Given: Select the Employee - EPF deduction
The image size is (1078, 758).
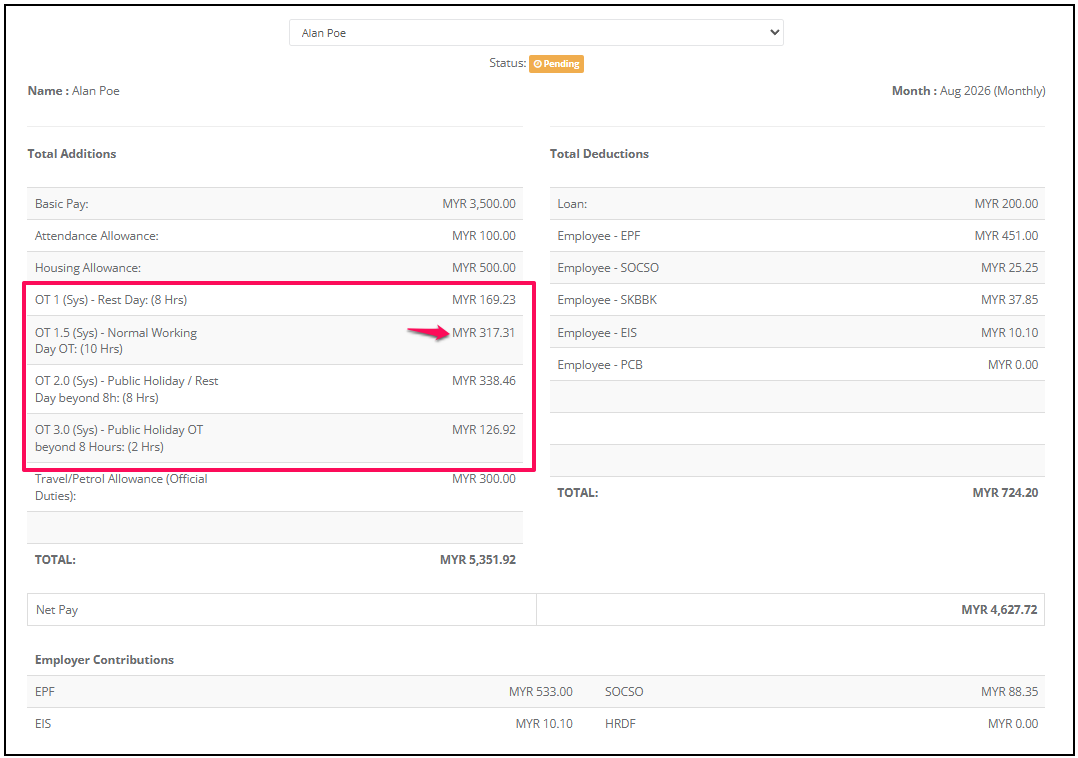Looking at the screenshot, I should coord(797,236).
